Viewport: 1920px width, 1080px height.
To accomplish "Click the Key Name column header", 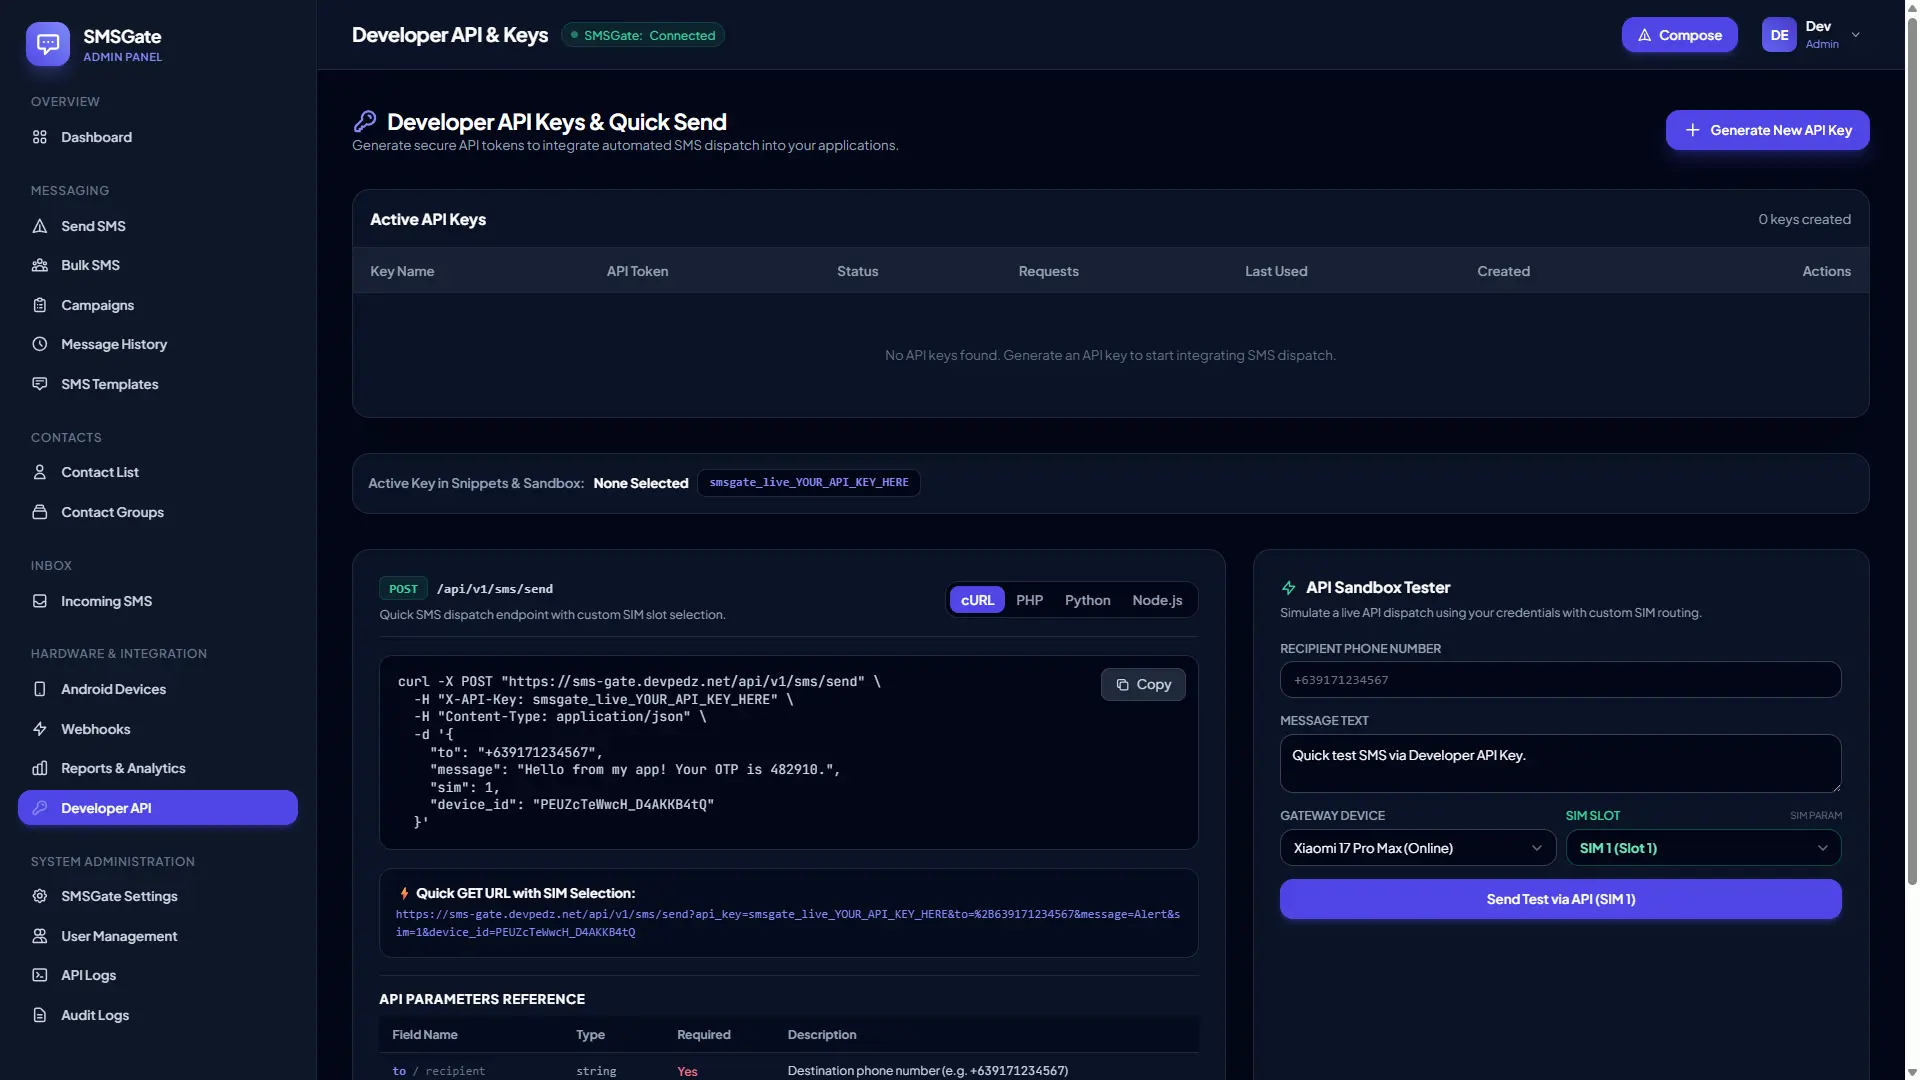I will click(x=402, y=271).
